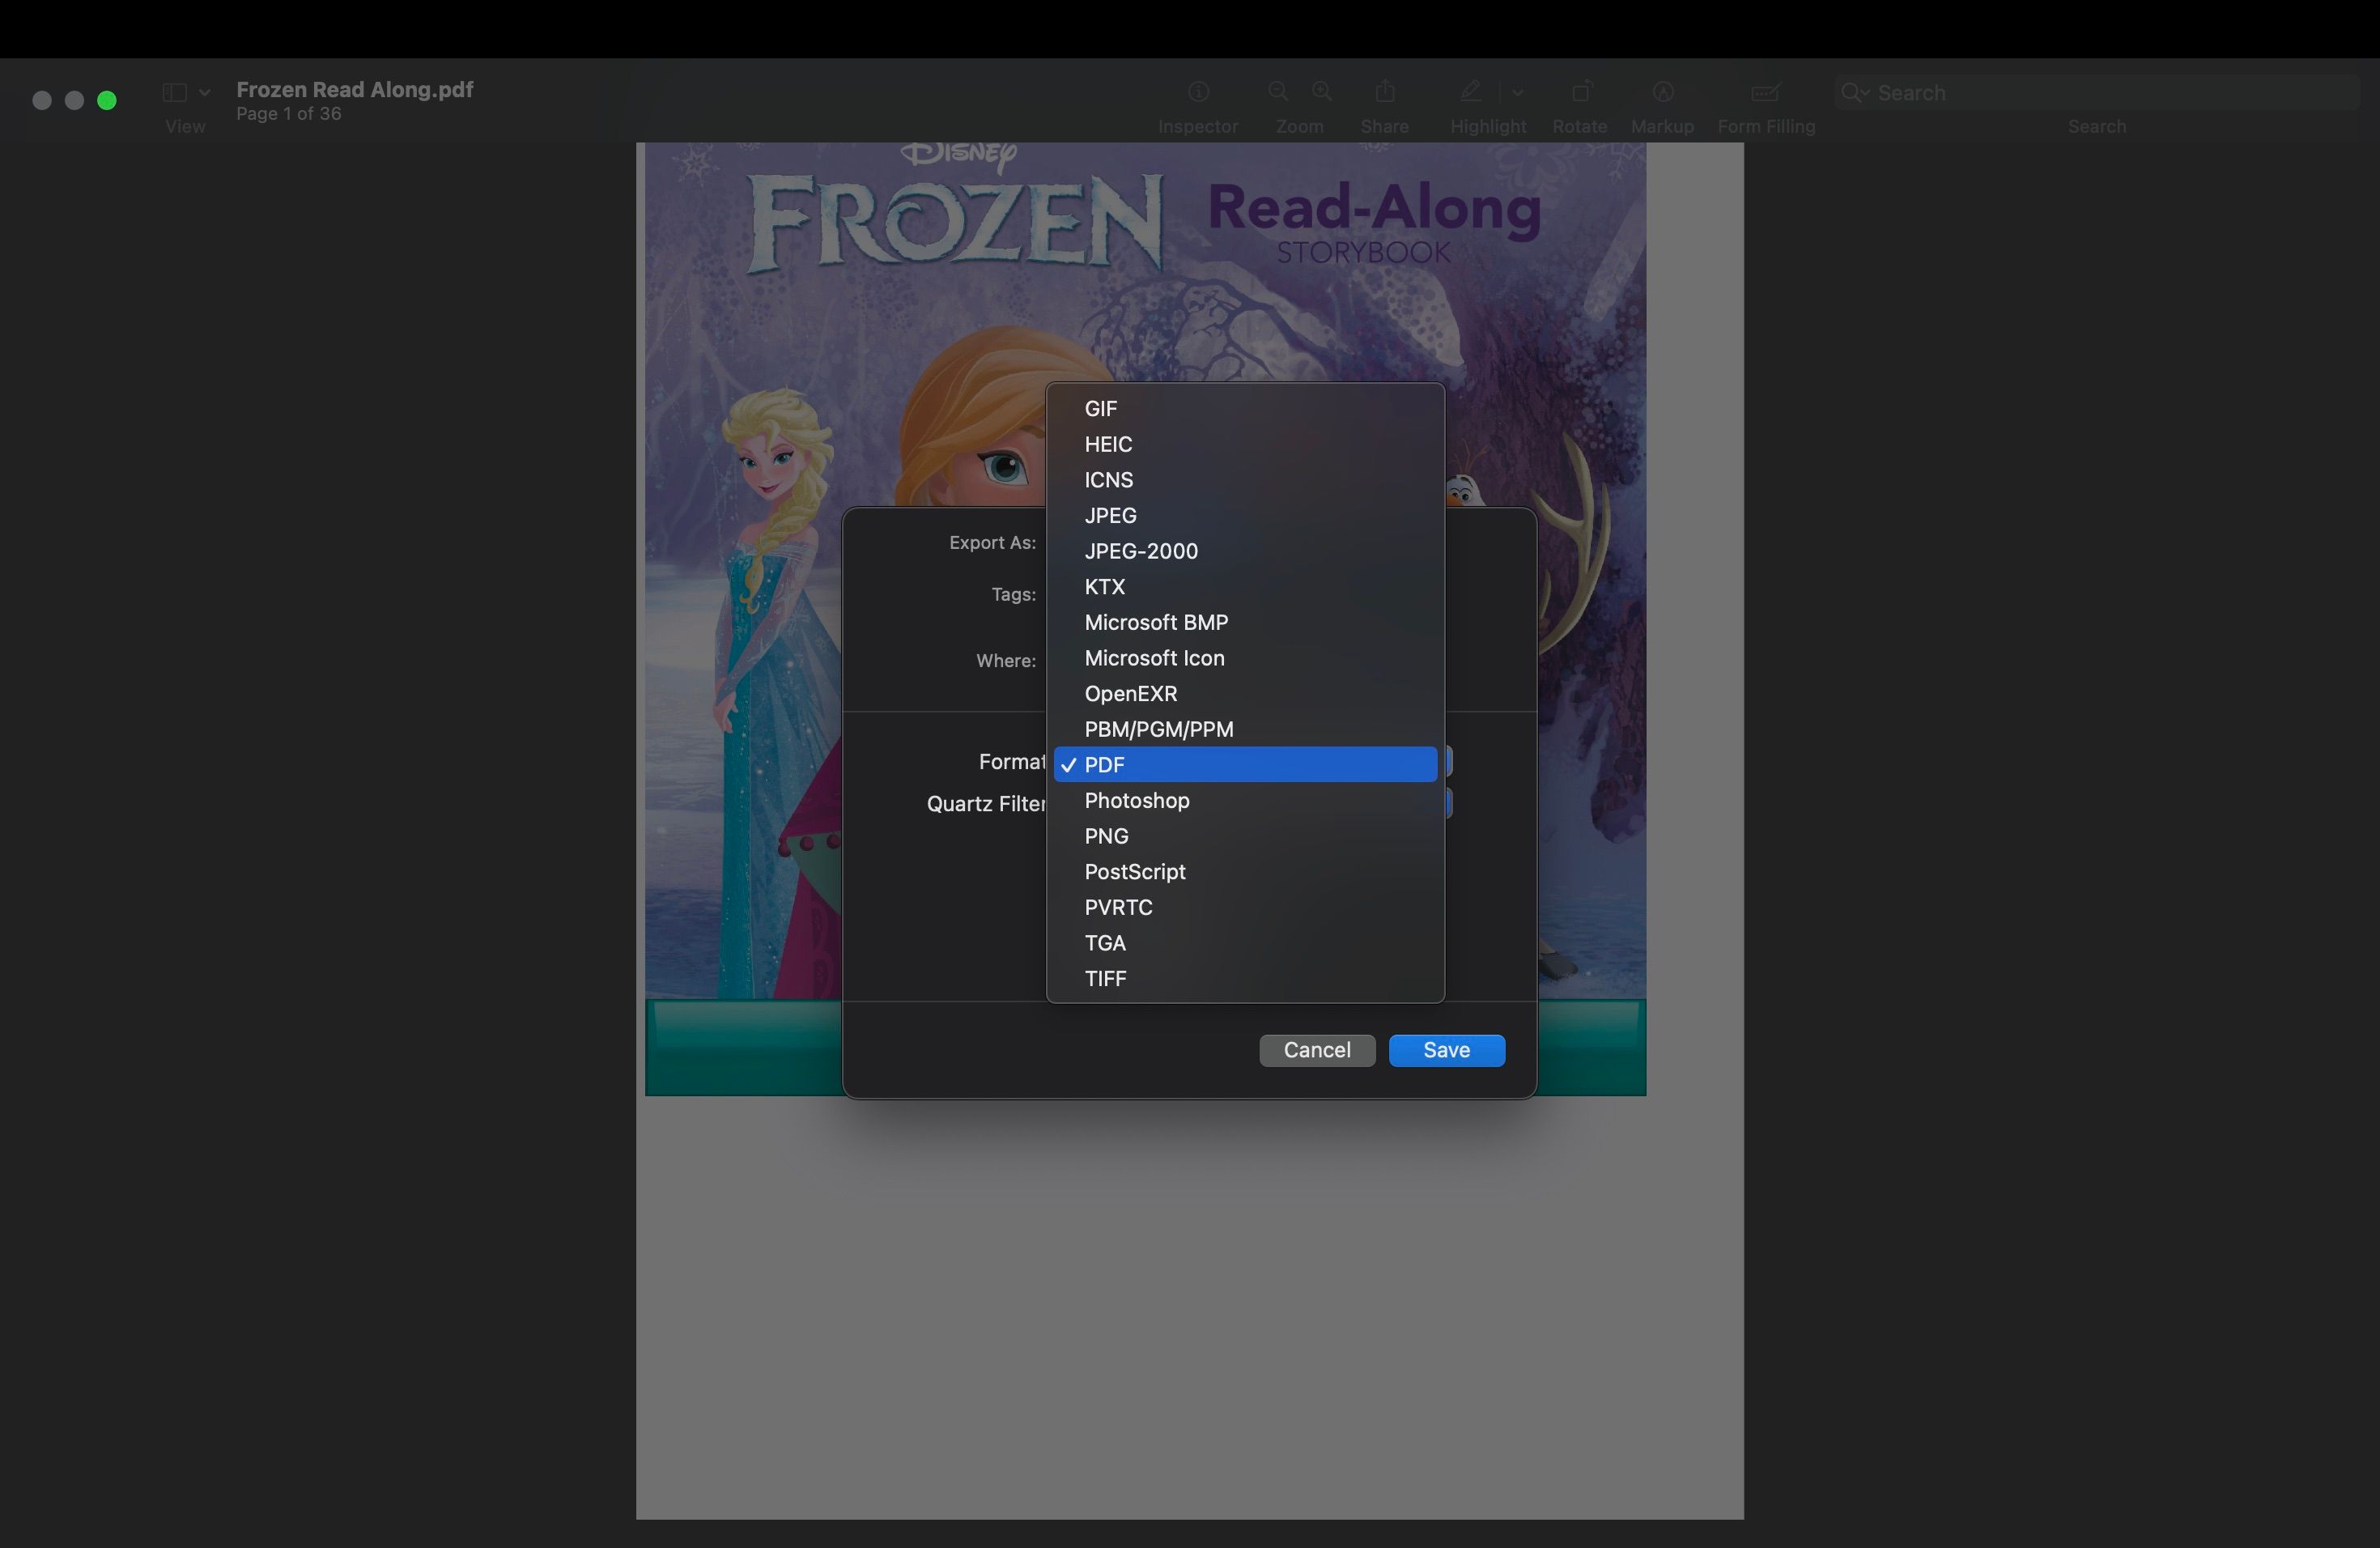Select PostScript format option
Screen dimensions: 2380x1548
click(x=1134, y=871)
